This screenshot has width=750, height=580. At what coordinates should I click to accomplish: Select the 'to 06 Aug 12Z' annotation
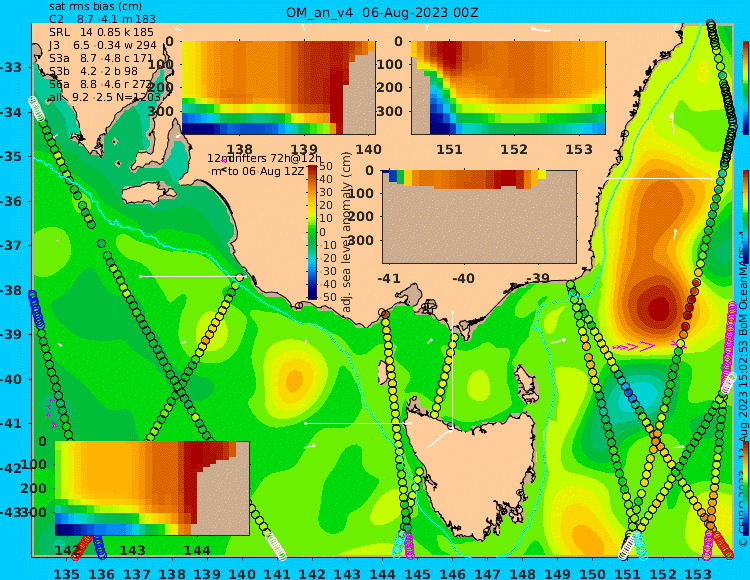(x=265, y=171)
